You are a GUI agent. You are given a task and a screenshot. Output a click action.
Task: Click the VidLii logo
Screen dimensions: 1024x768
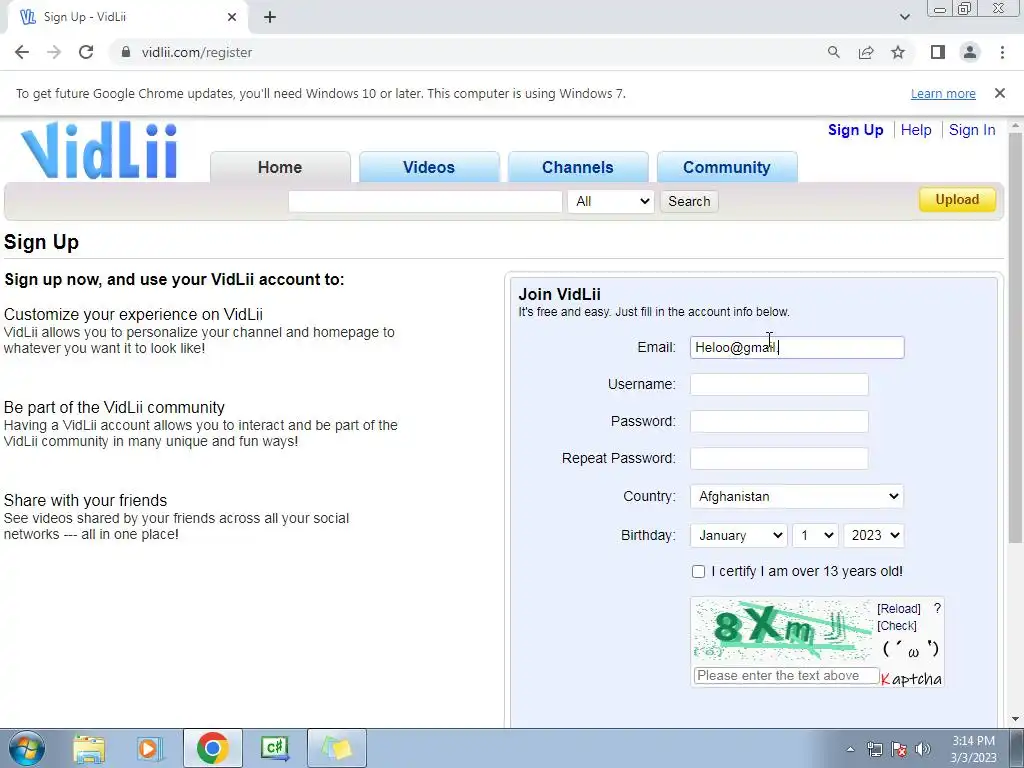(99, 150)
